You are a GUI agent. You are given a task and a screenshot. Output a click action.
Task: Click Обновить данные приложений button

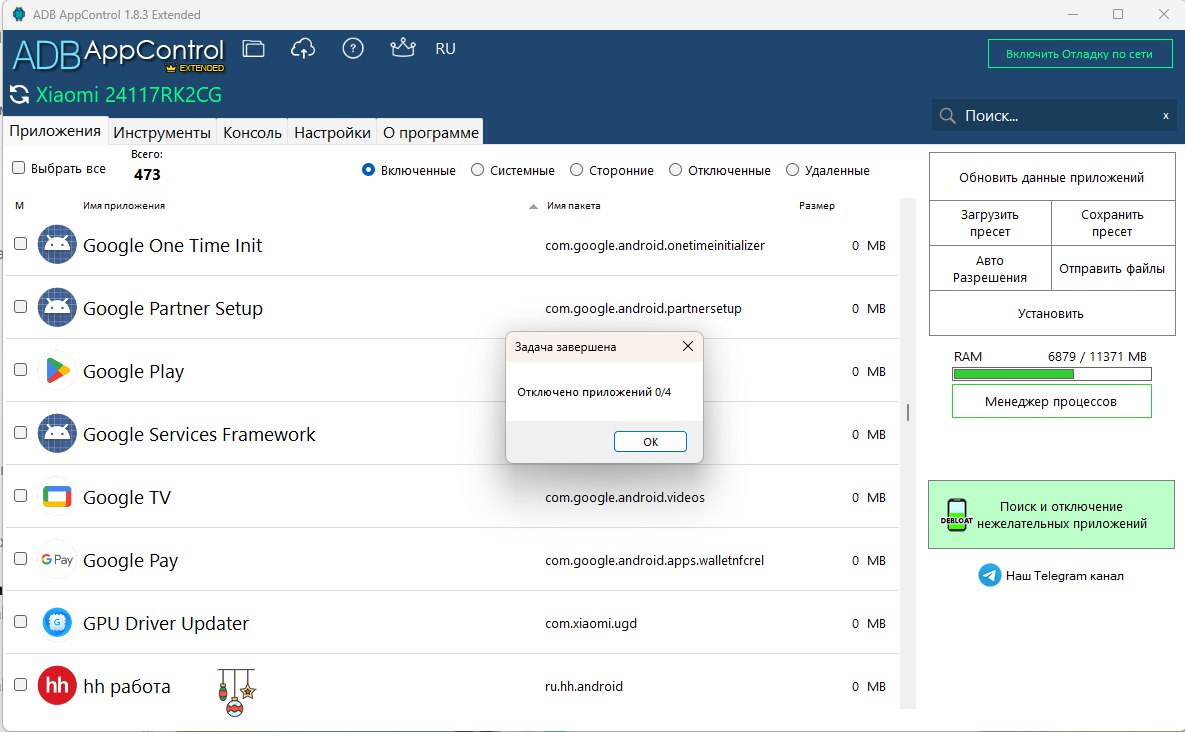click(1051, 178)
